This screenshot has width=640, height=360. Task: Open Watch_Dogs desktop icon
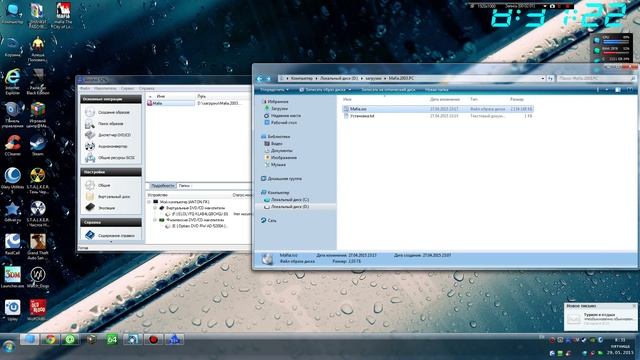(38, 277)
